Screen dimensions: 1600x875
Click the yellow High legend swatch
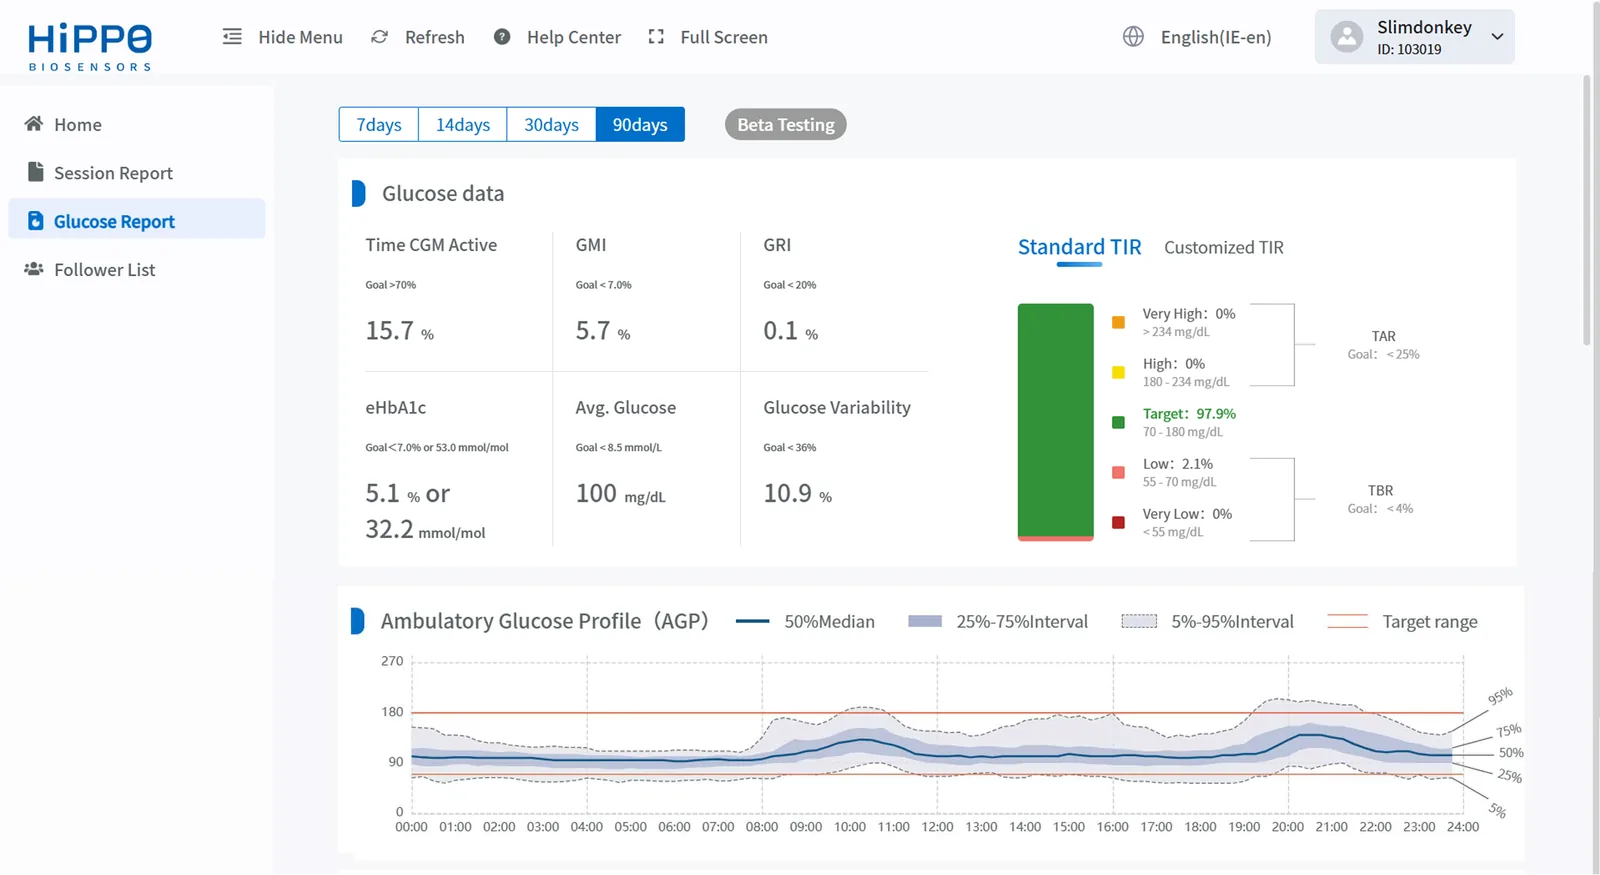(x=1118, y=372)
